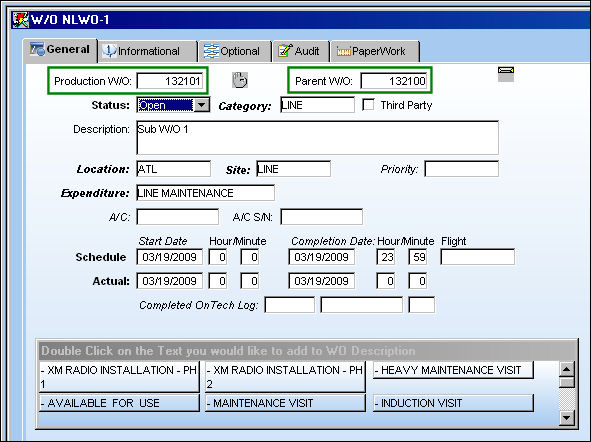
Task: Expand the Status dropdown arrow
Action: (x=202, y=105)
